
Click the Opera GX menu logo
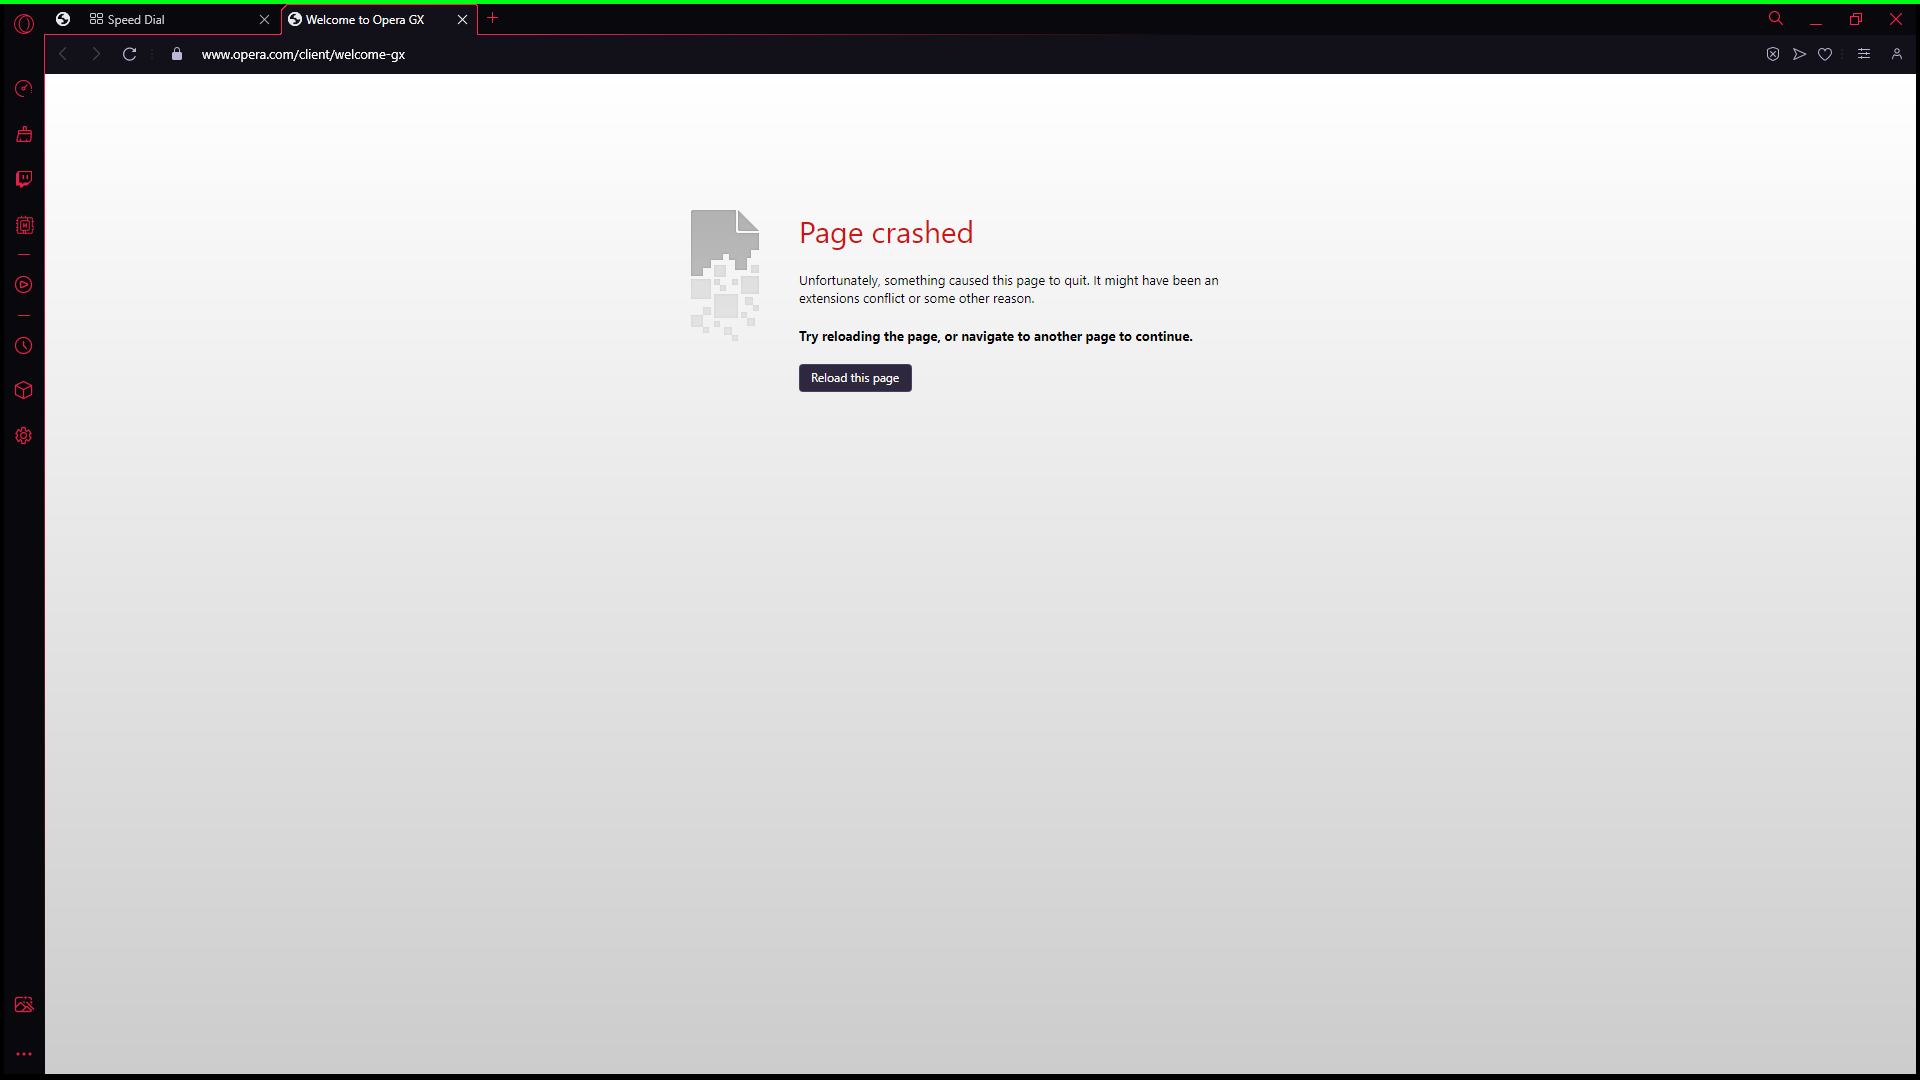(24, 23)
